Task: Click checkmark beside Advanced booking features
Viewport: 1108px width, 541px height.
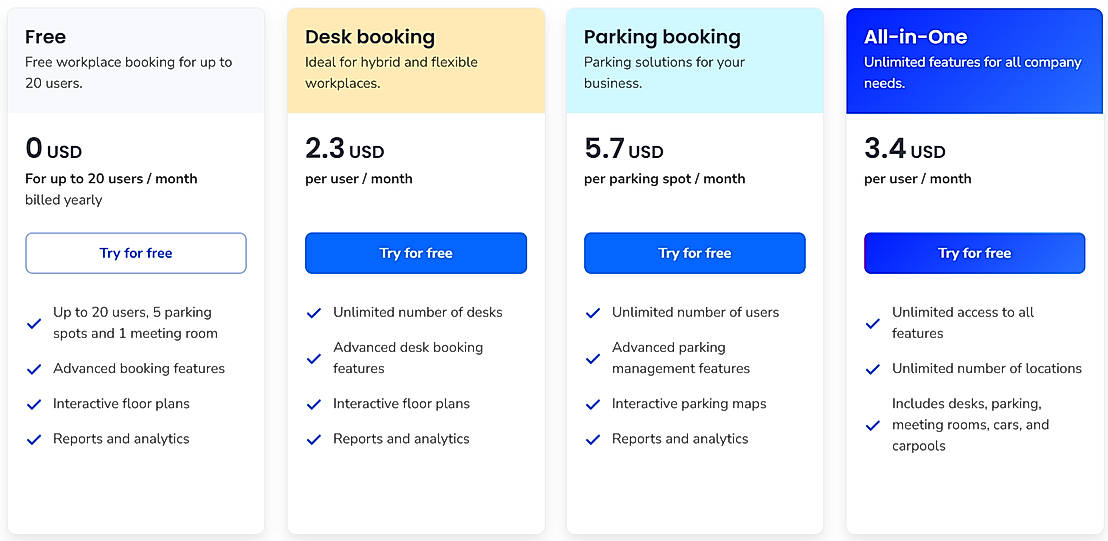Action: coord(34,369)
